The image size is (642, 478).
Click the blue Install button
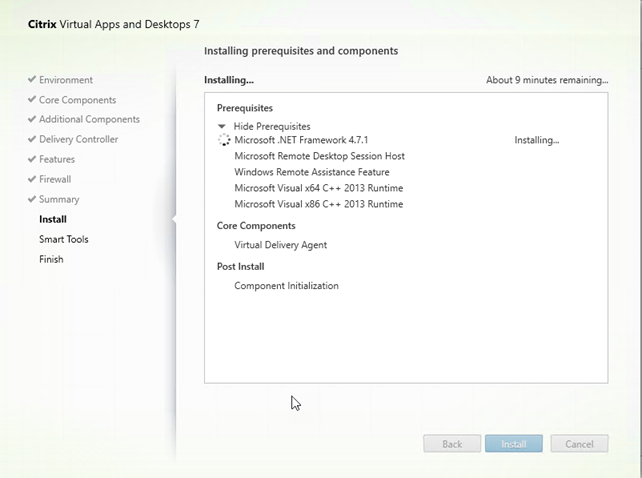tap(514, 444)
